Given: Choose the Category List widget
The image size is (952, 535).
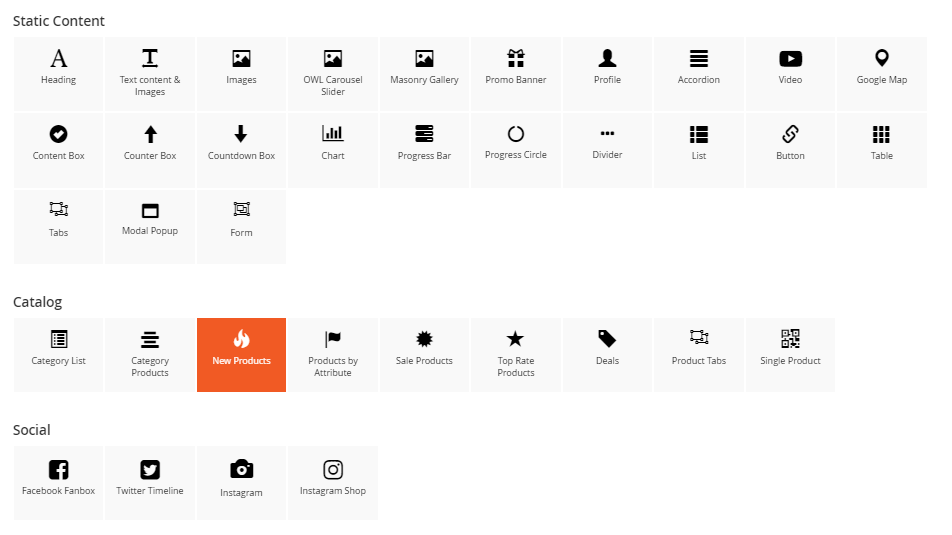Looking at the screenshot, I should [59, 354].
